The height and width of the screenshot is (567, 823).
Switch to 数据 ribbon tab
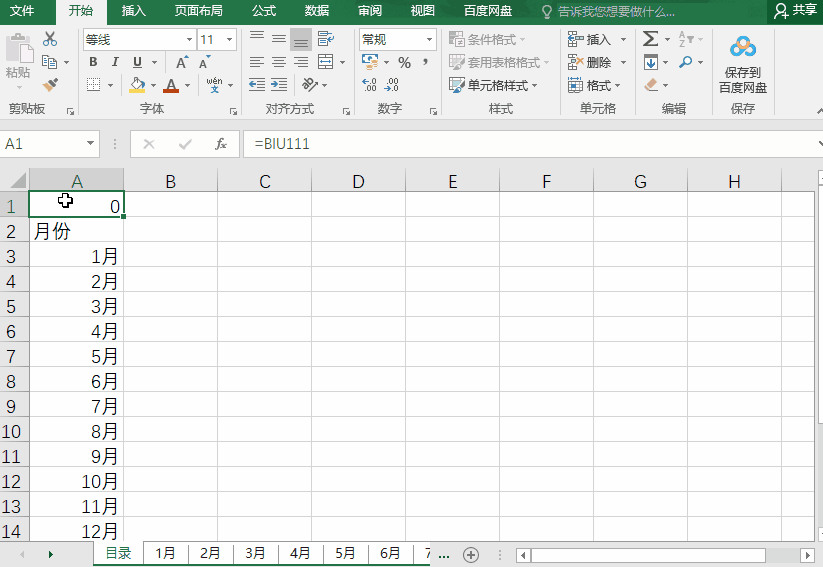[x=316, y=10]
